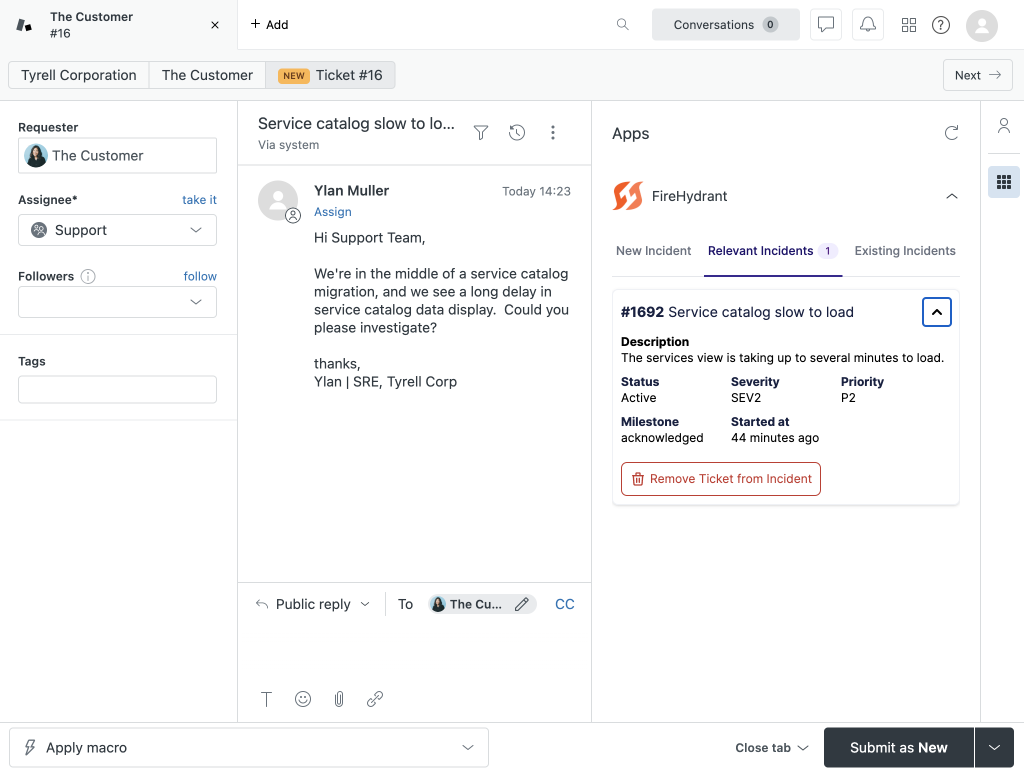Refresh the Apps panel

(x=951, y=132)
